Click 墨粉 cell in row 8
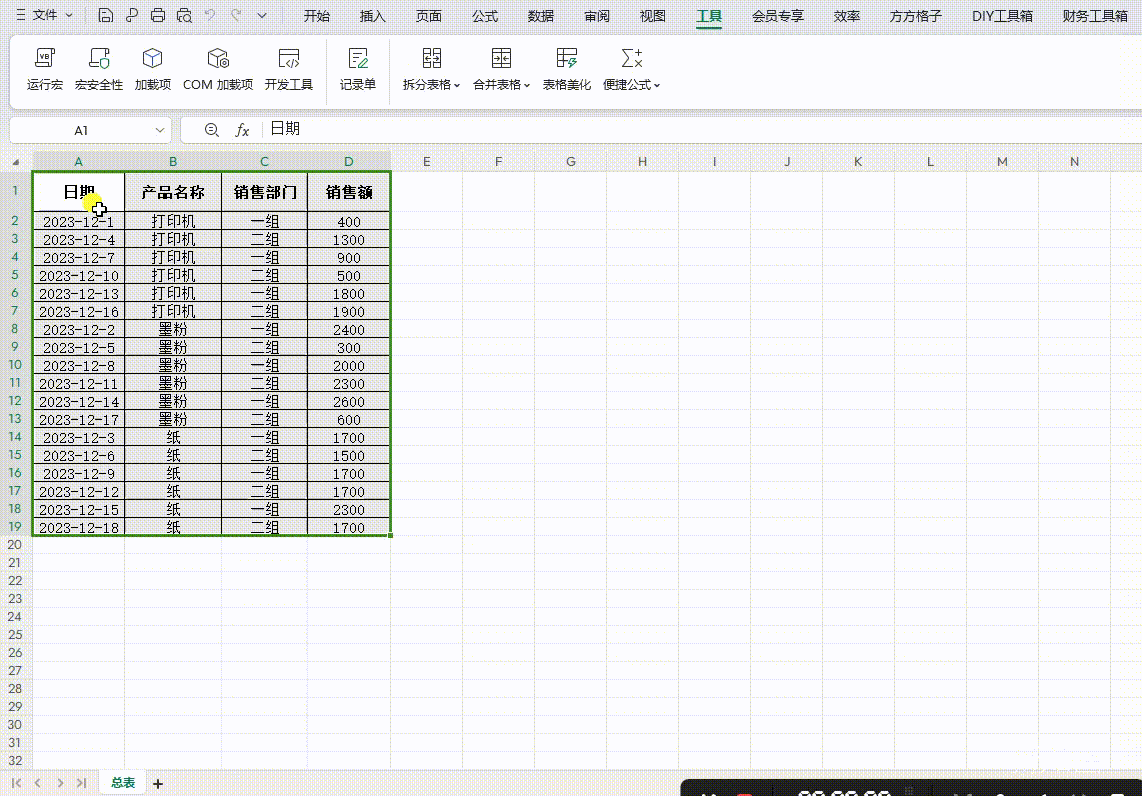Screen dimensions: 1142x796 click(x=173, y=329)
